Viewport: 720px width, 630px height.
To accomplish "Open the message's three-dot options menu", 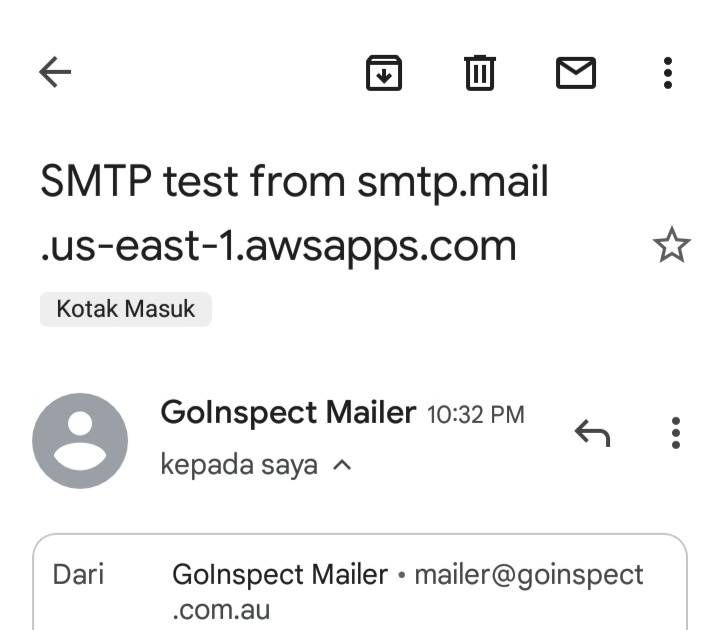I will click(x=676, y=432).
